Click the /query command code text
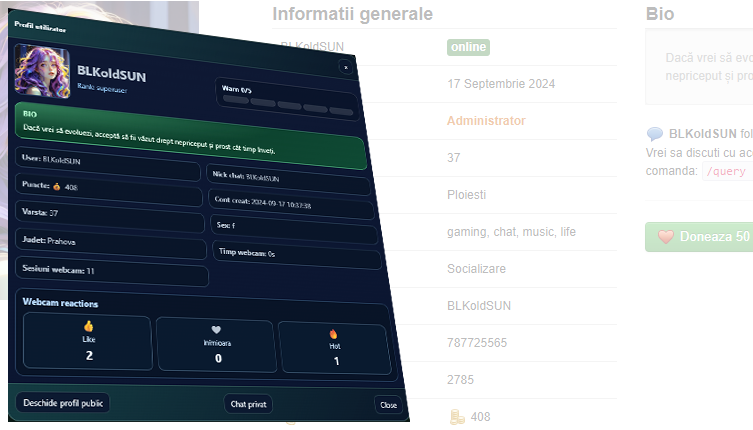This screenshot has height=430, width=753. (x=726, y=171)
